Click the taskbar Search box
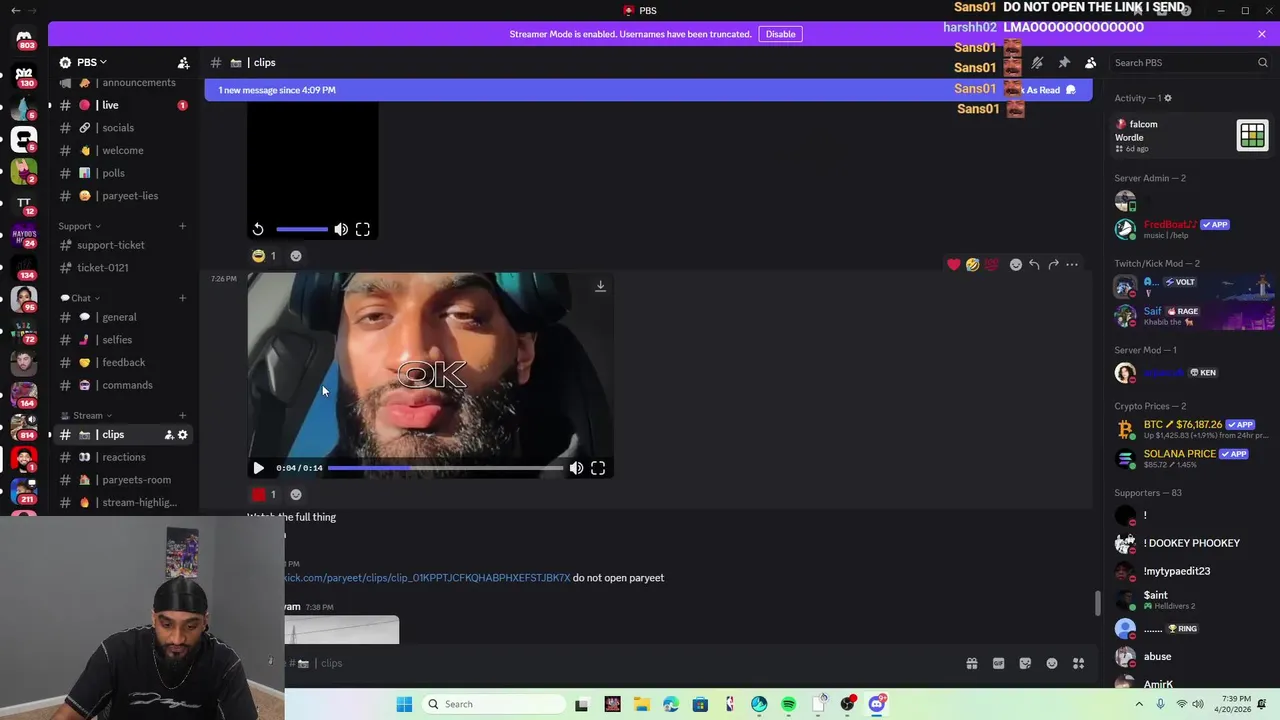The width and height of the screenshot is (1280, 720). coord(493,704)
